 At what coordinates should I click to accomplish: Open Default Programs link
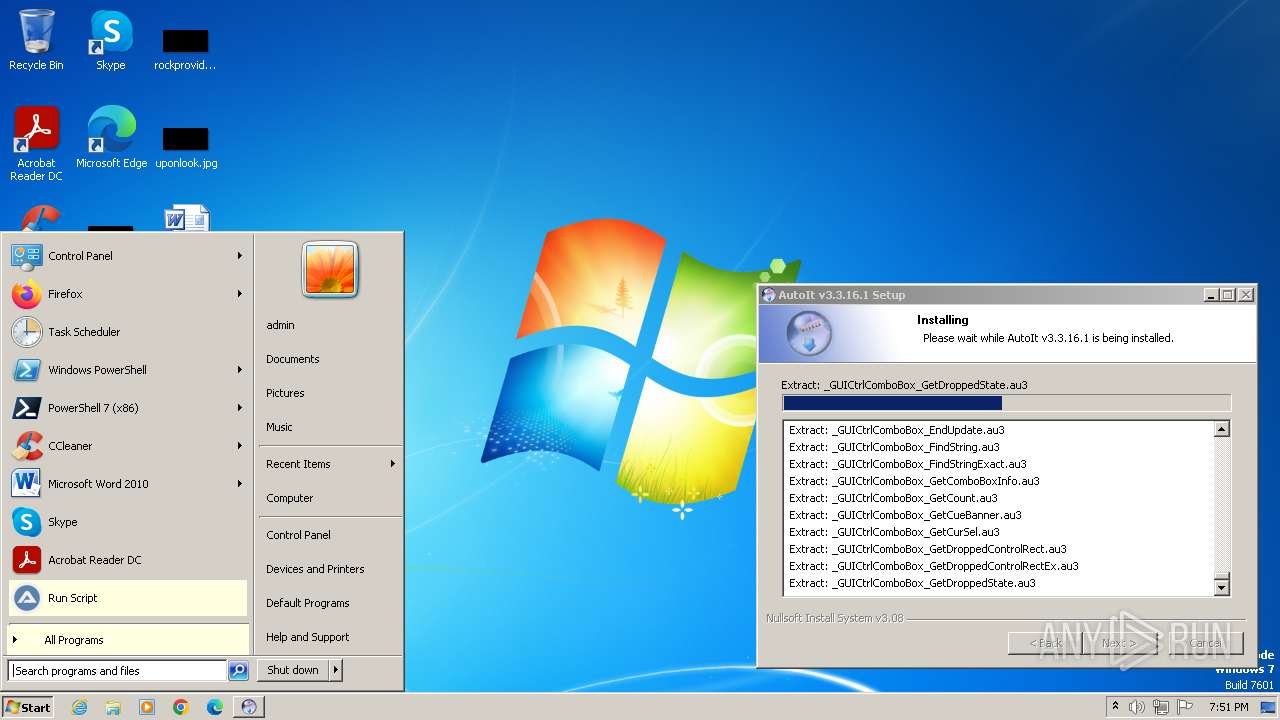click(x=308, y=603)
